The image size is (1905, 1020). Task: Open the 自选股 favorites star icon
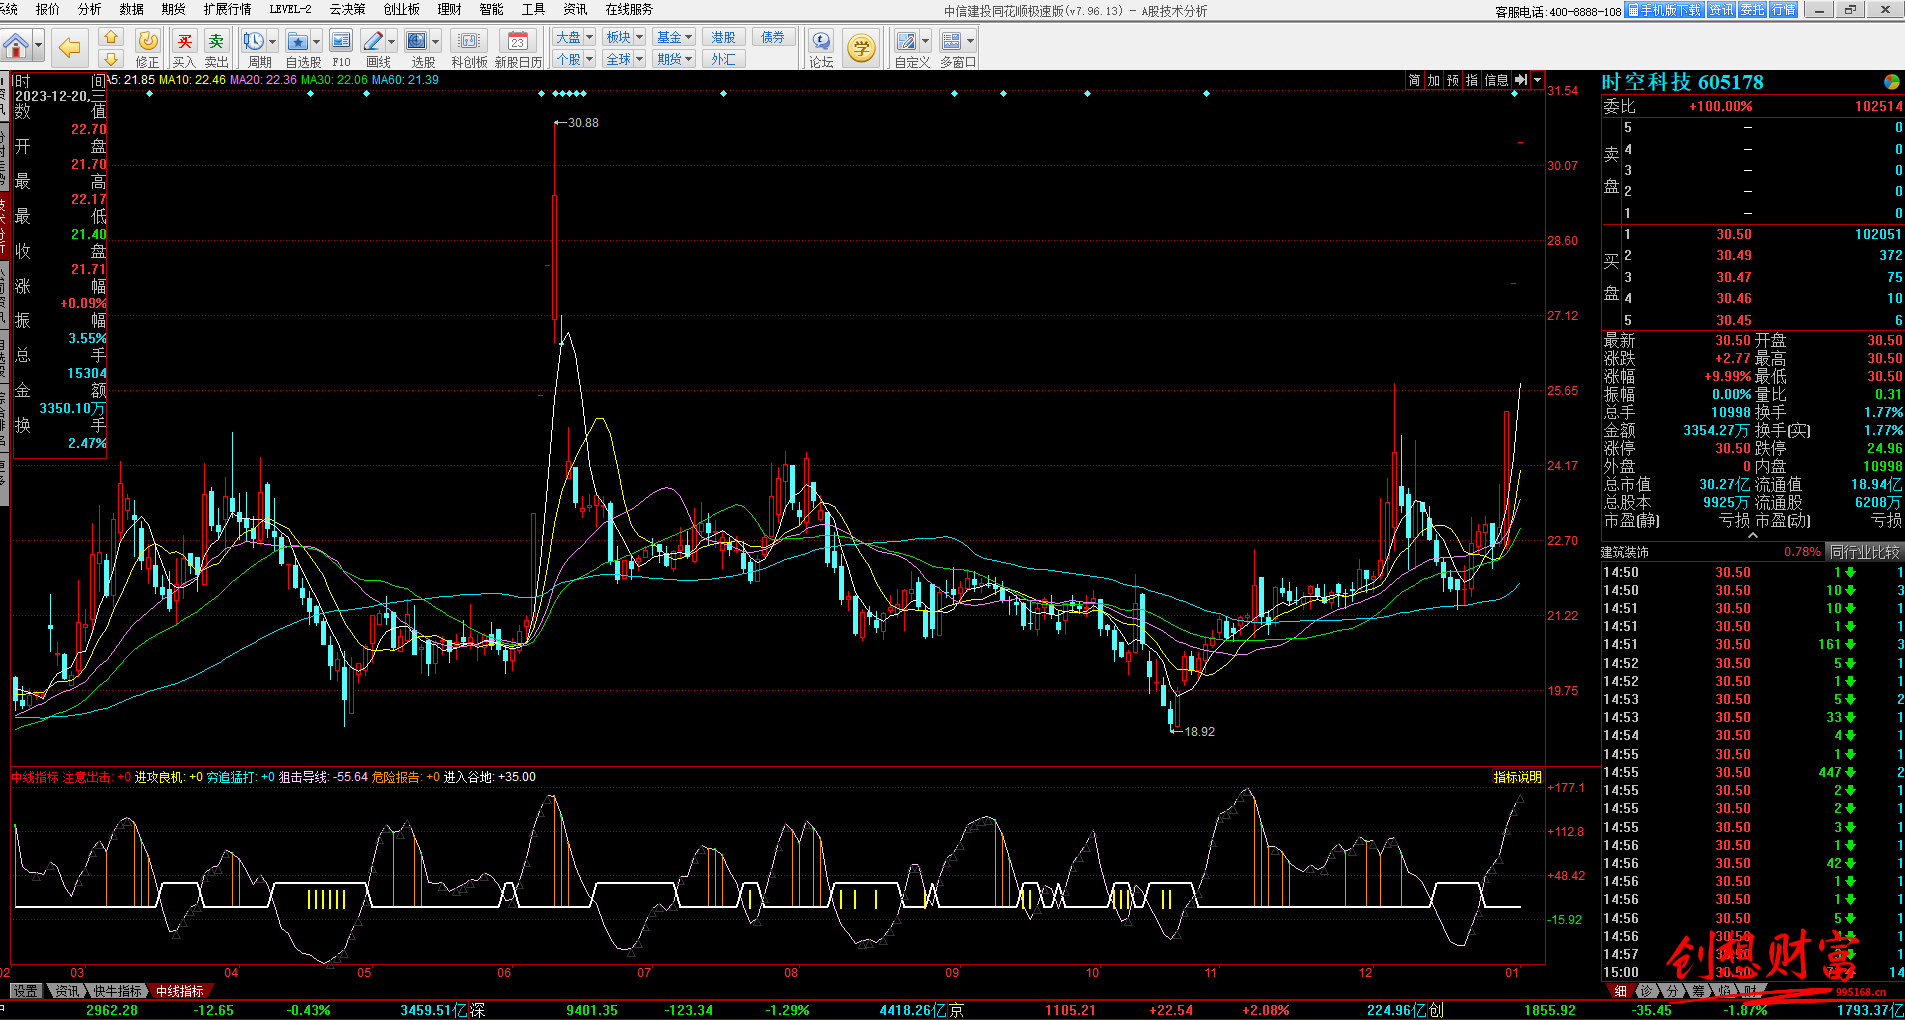point(298,41)
